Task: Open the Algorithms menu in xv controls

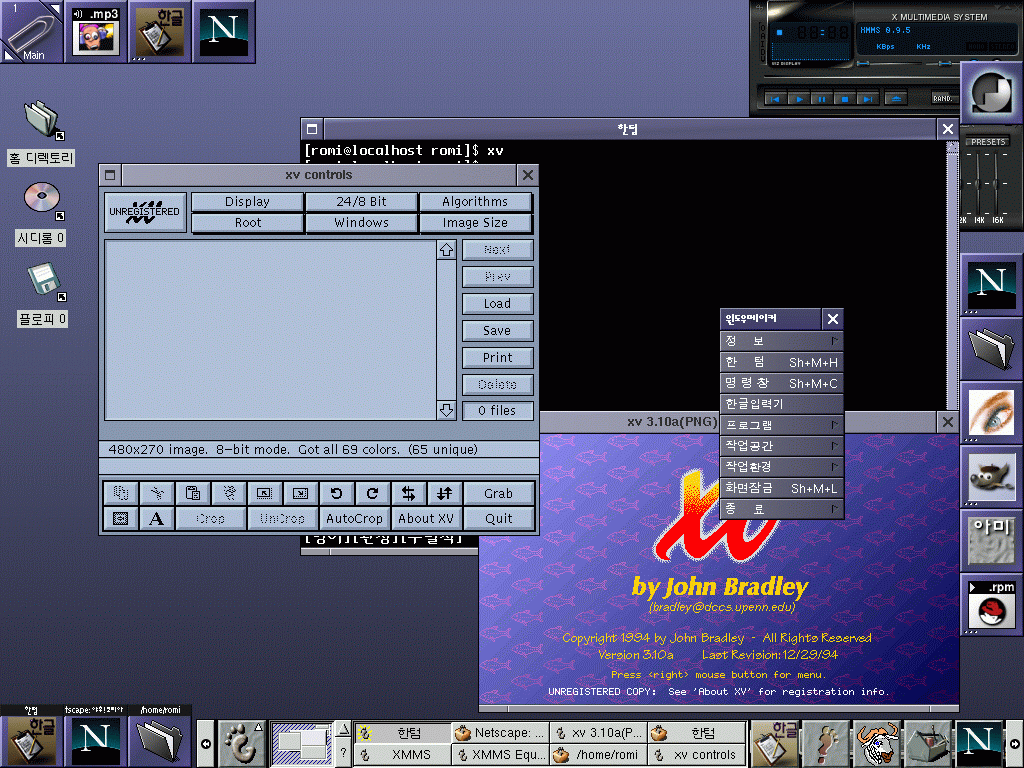Action: pyautogui.click(x=475, y=202)
